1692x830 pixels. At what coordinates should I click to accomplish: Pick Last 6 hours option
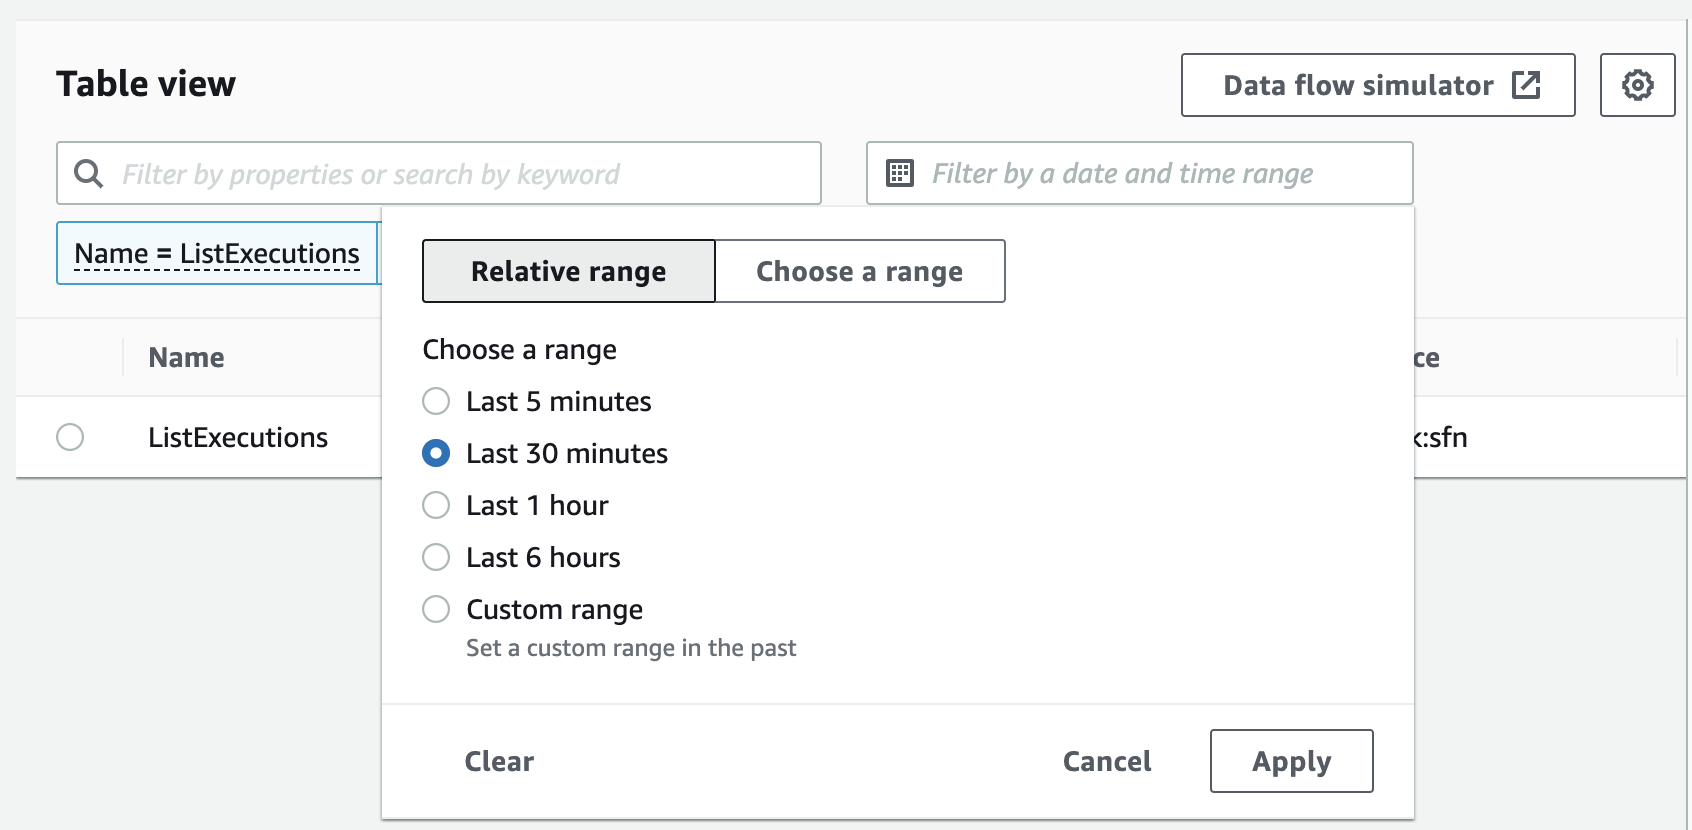coord(436,557)
